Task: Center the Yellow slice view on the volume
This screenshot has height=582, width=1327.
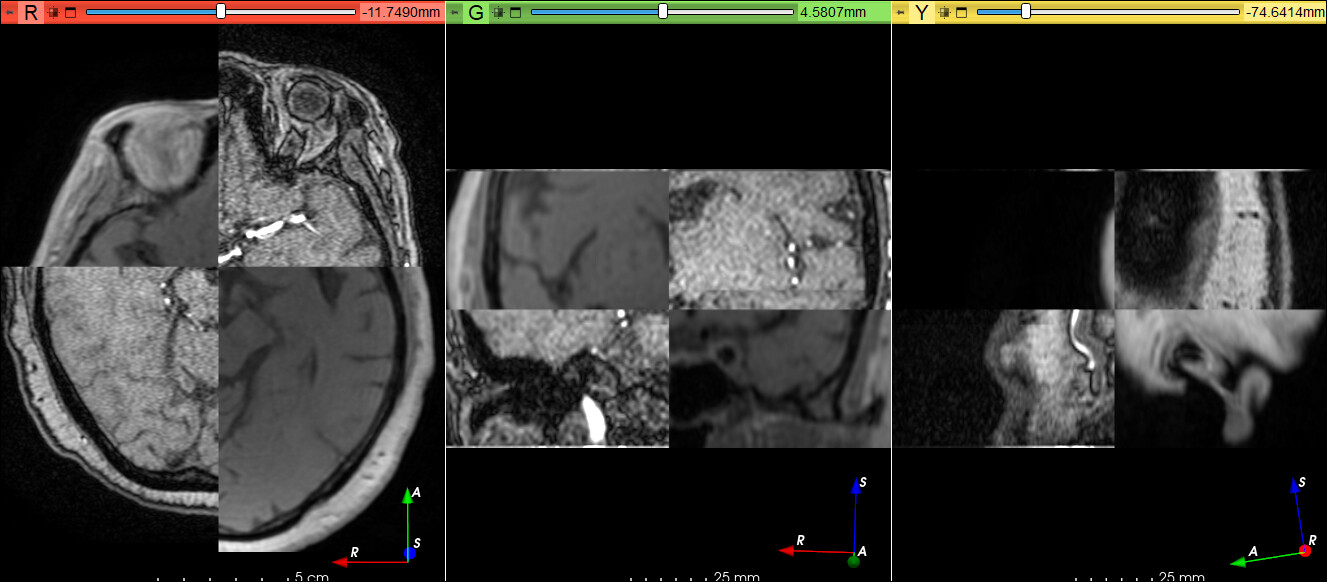Action: [945, 12]
